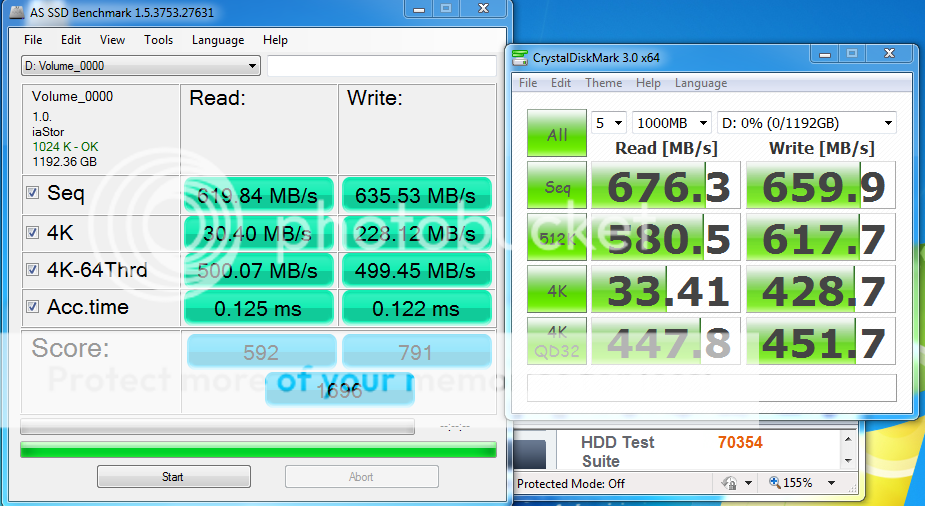
Task: Select 4K-64Thrd read result 500.07 MB/s
Action: coord(258,270)
